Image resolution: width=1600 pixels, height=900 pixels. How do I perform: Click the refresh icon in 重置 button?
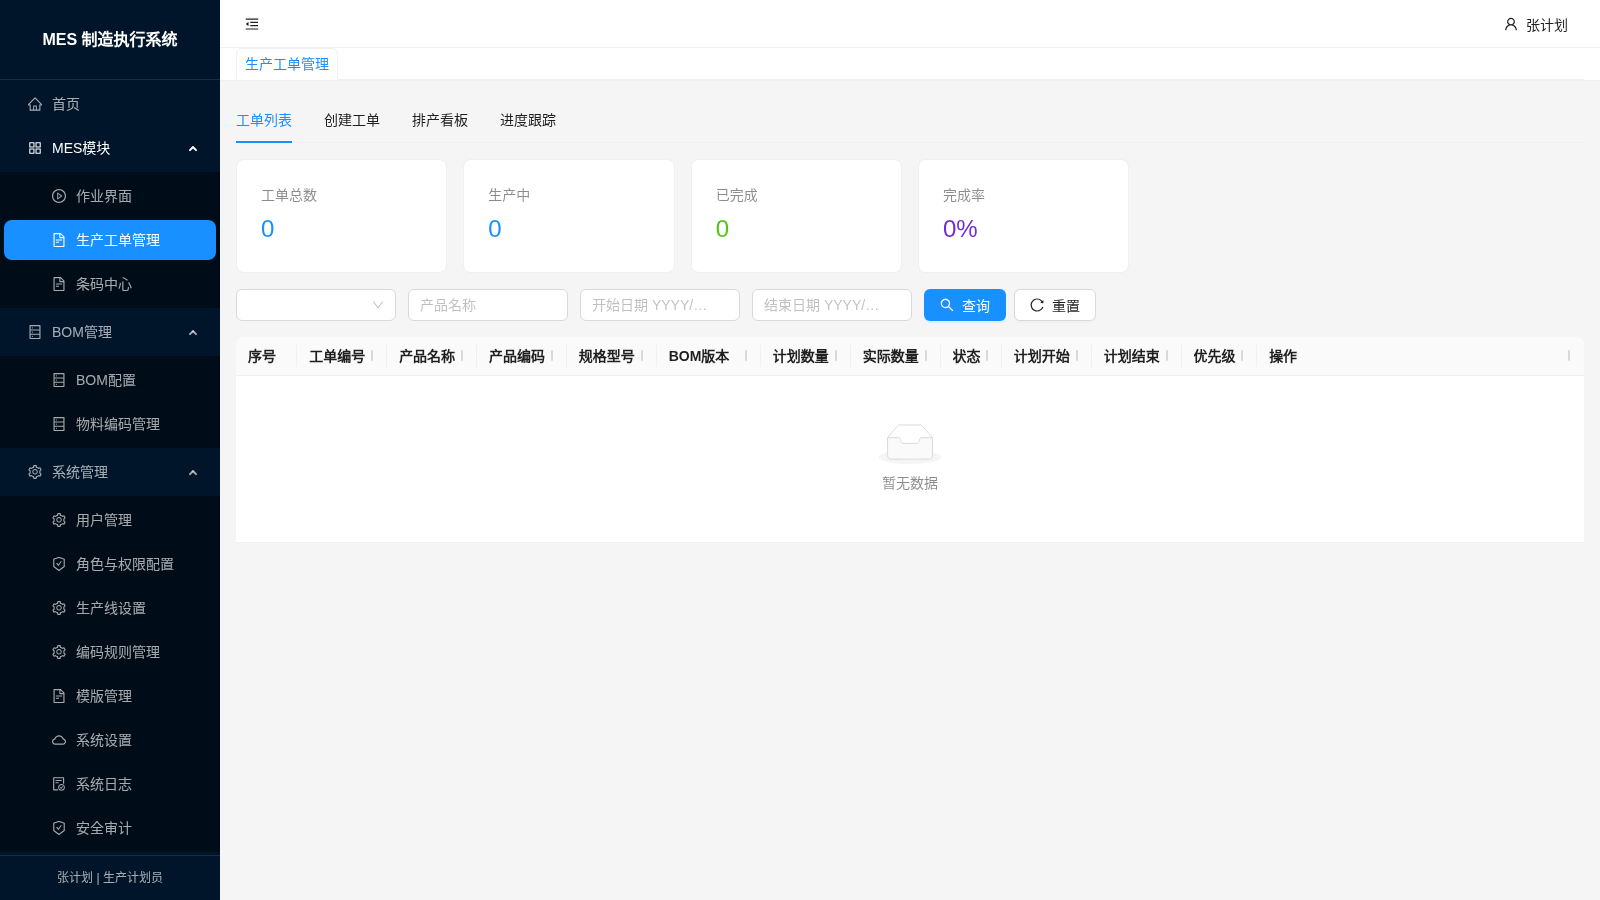pyautogui.click(x=1037, y=305)
